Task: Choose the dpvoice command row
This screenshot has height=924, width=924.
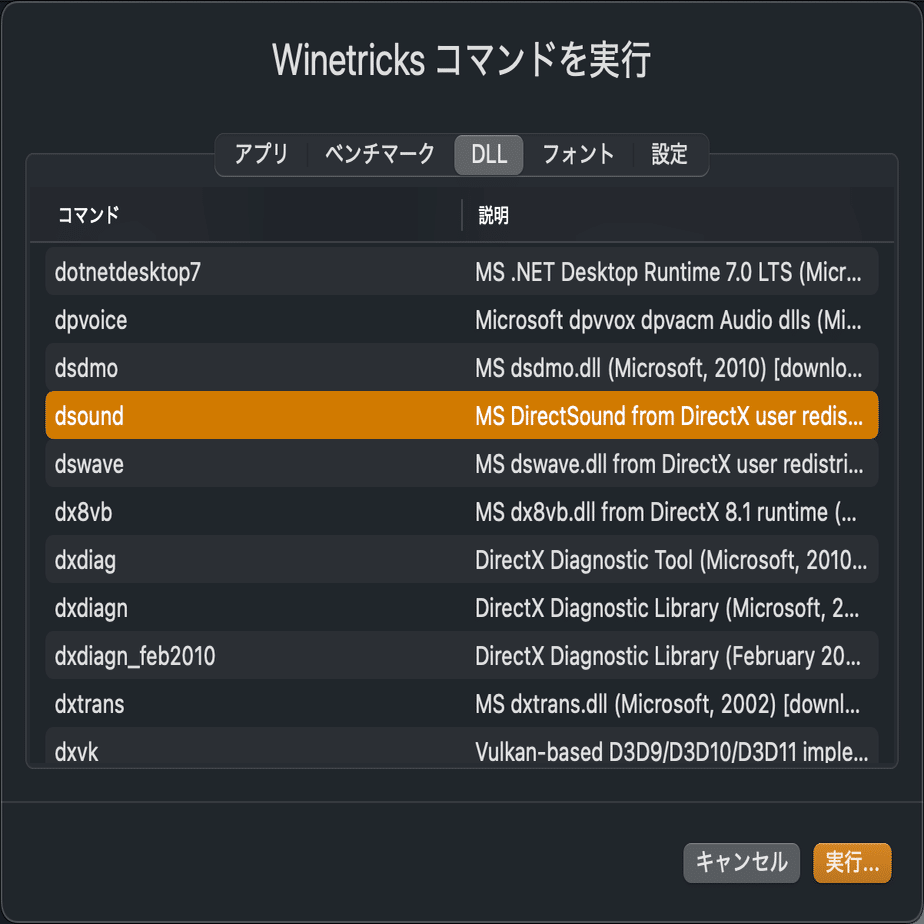Action: pyautogui.click(x=461, y=320)
